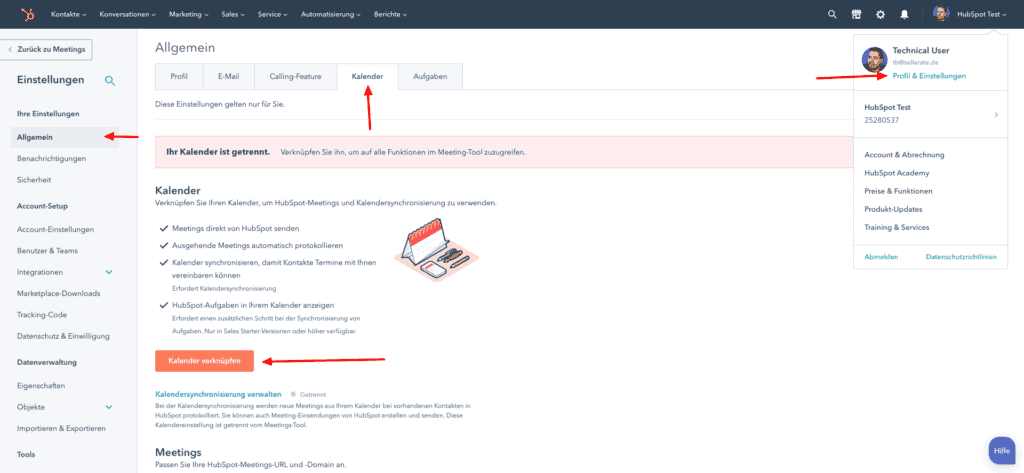The height and width of the screenshot is (473, 1024).
Task: Open the Sales menu
Action: coord(233,14)
